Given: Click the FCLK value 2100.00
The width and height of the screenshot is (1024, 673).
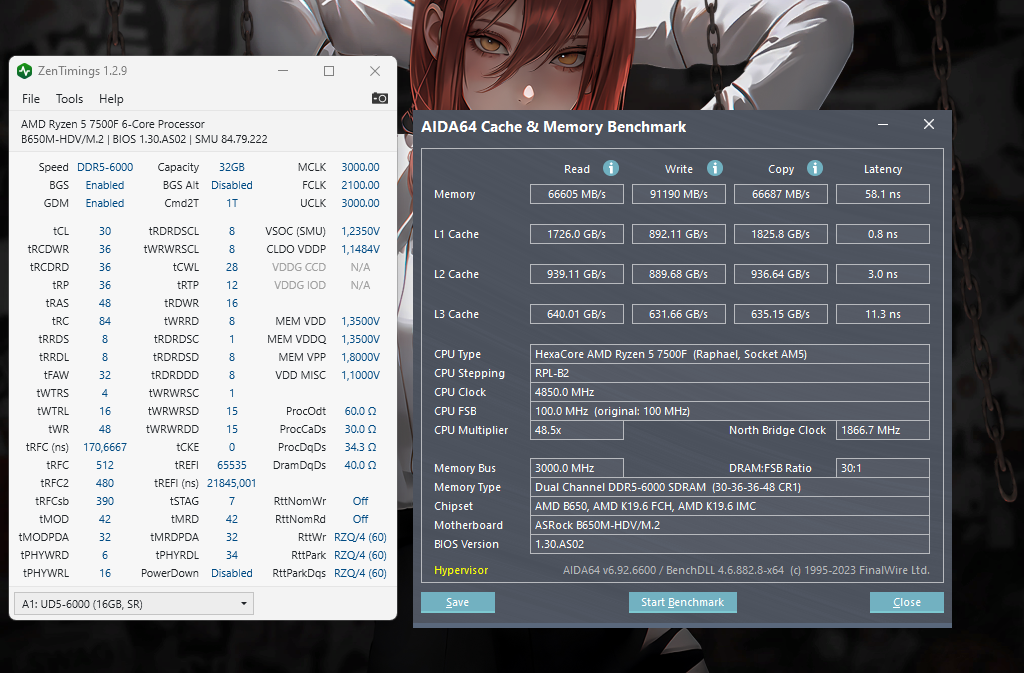Looking at the screenshot, I should (x=360, y=185).
